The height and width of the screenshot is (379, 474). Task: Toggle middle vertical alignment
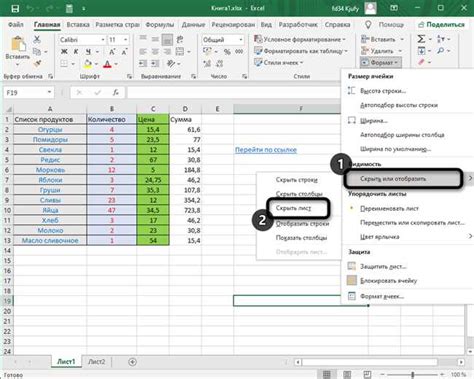click(x=155, y=39)
